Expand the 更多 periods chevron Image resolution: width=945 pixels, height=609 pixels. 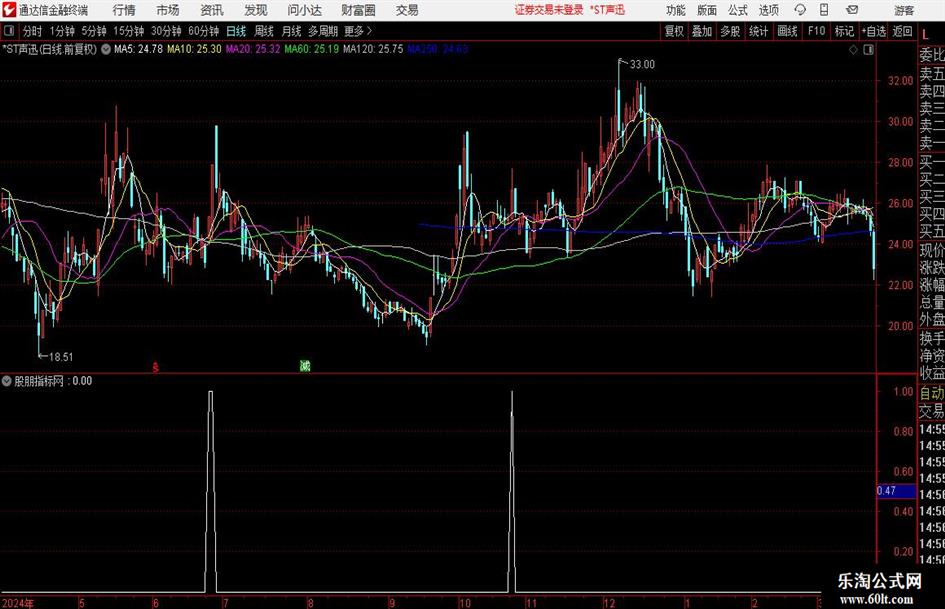click(369, 31)
